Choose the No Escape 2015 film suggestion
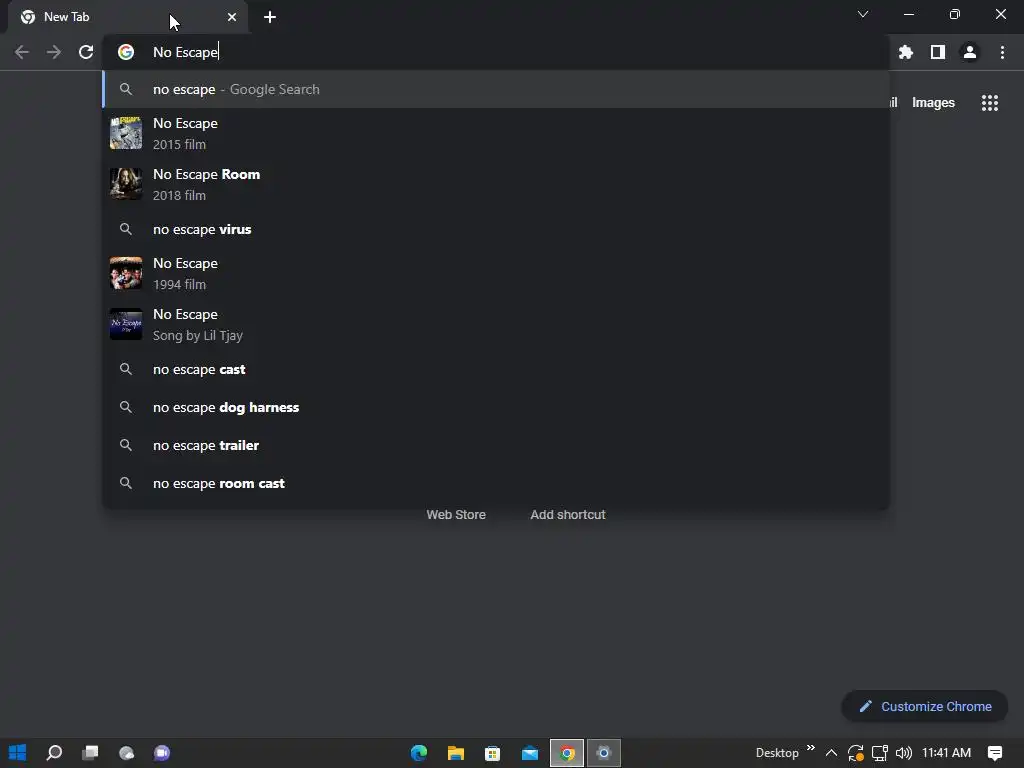The width and height of the screenshot is (1024, 768). point(496,133)
